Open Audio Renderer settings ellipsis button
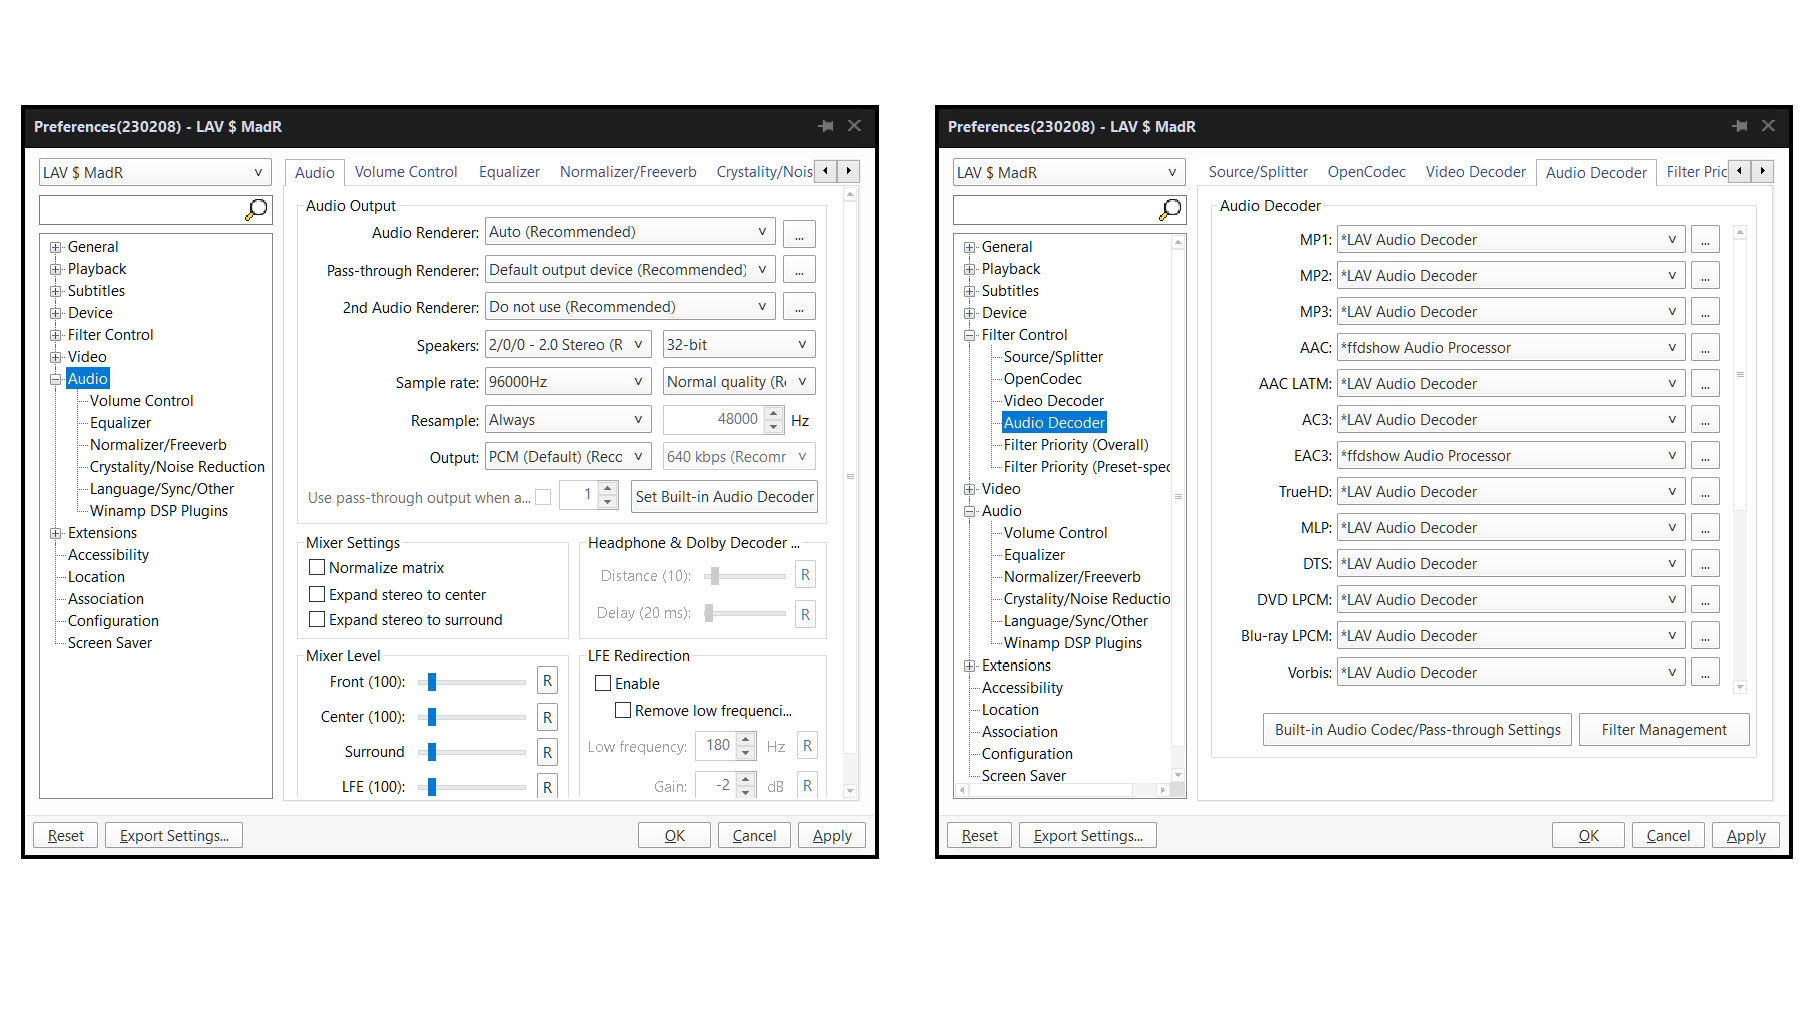 799,233
